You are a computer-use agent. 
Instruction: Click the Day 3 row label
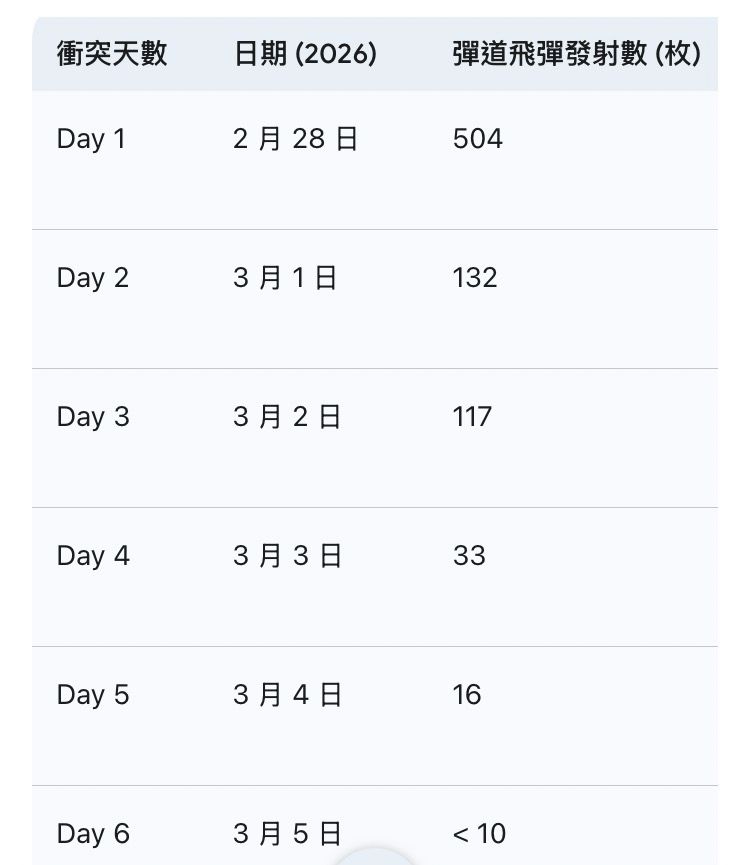click(x=92, y=417)
